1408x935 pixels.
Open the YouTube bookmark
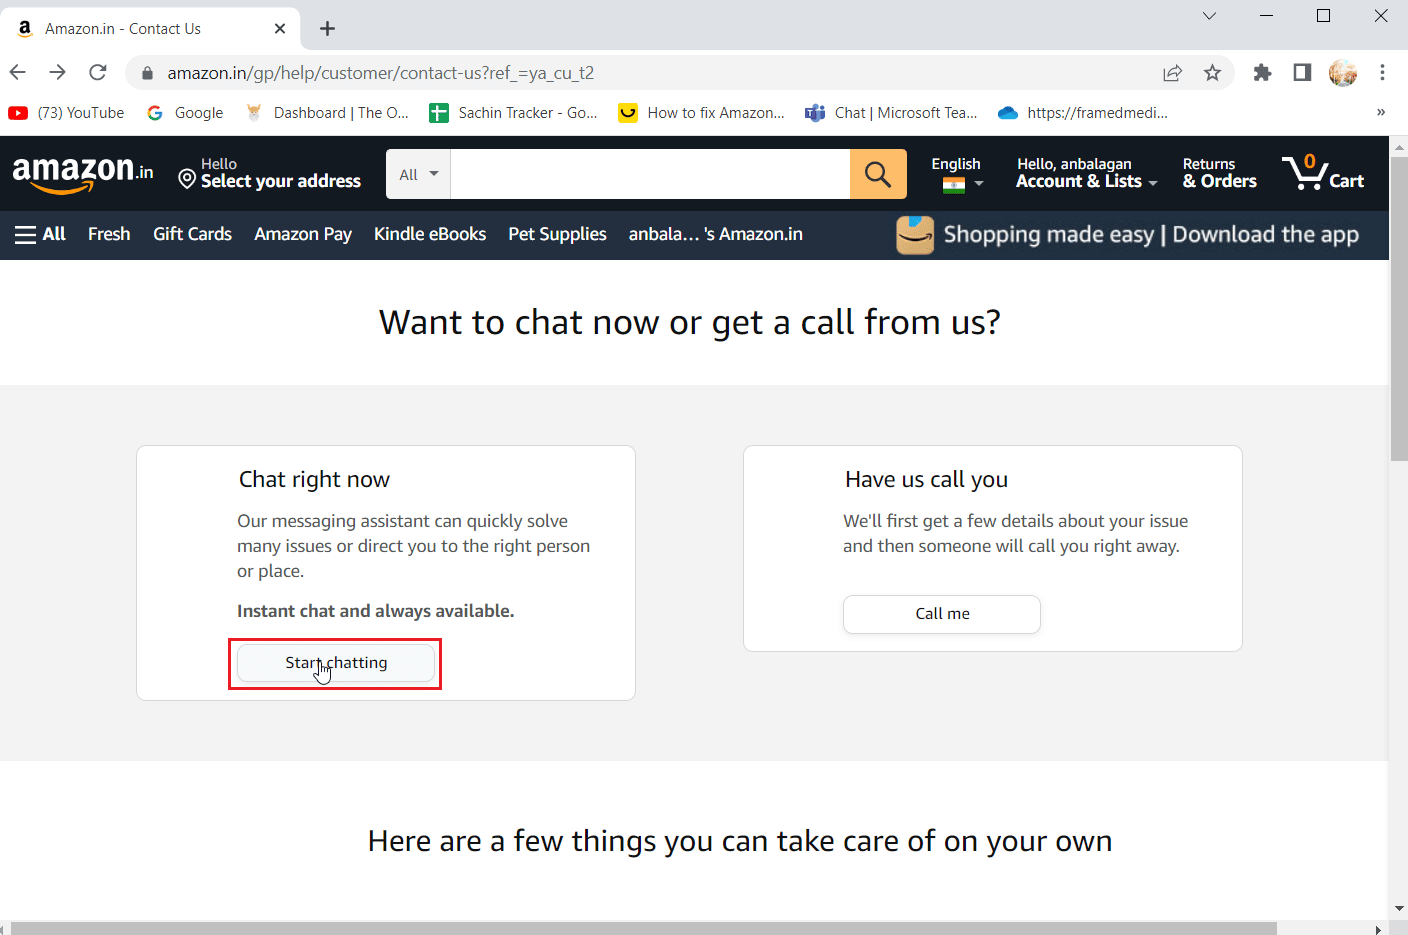click(x=67, y=113)
